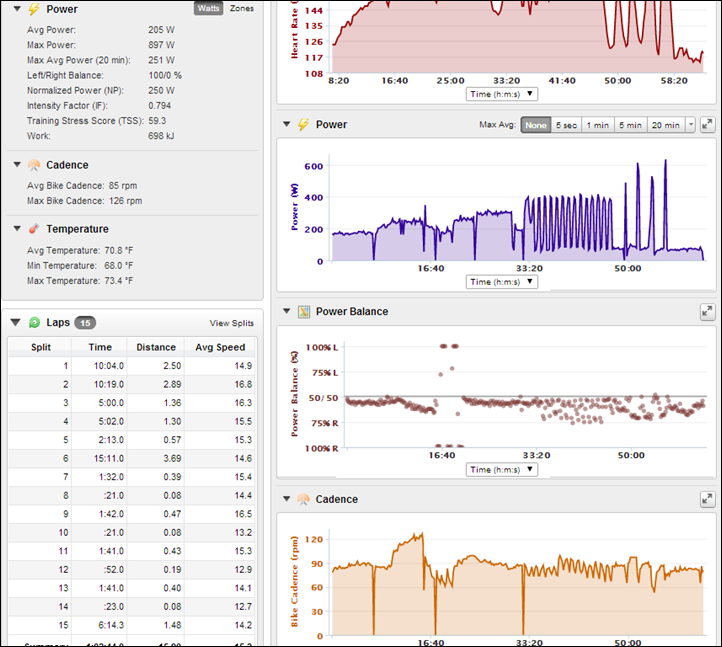Viewport: 722px width, 647px height.
Task: Open Time axis dropdown under Power Balance chart
Action: (x=502, y=470)
